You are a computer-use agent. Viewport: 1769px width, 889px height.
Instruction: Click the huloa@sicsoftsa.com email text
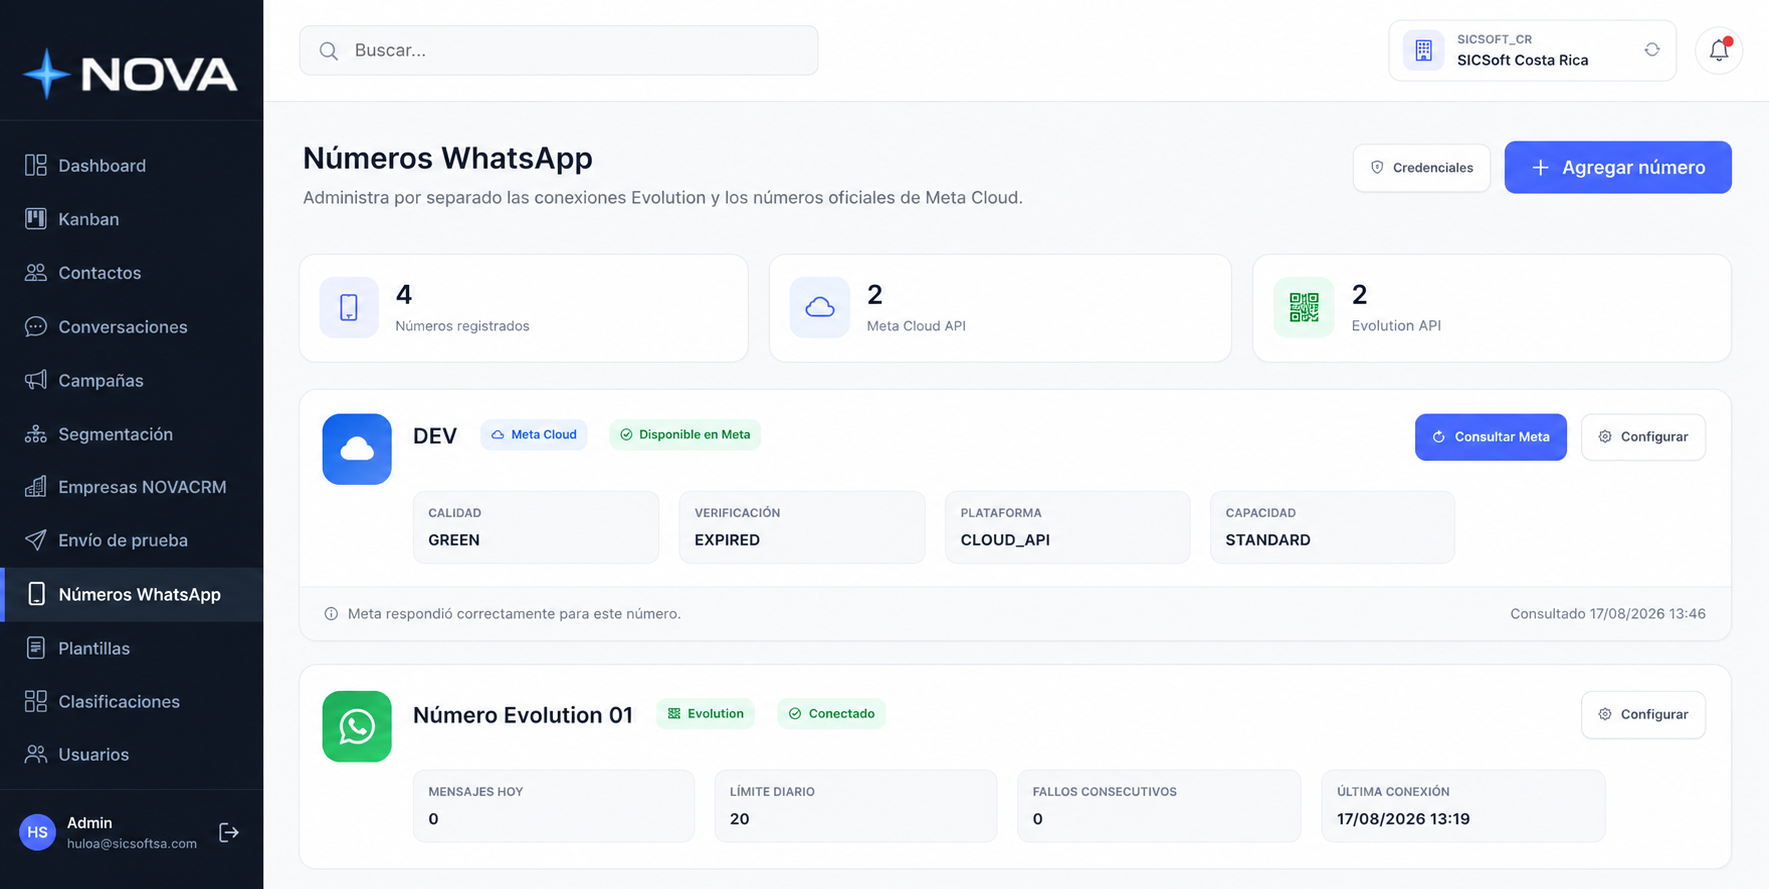[132, 844]
